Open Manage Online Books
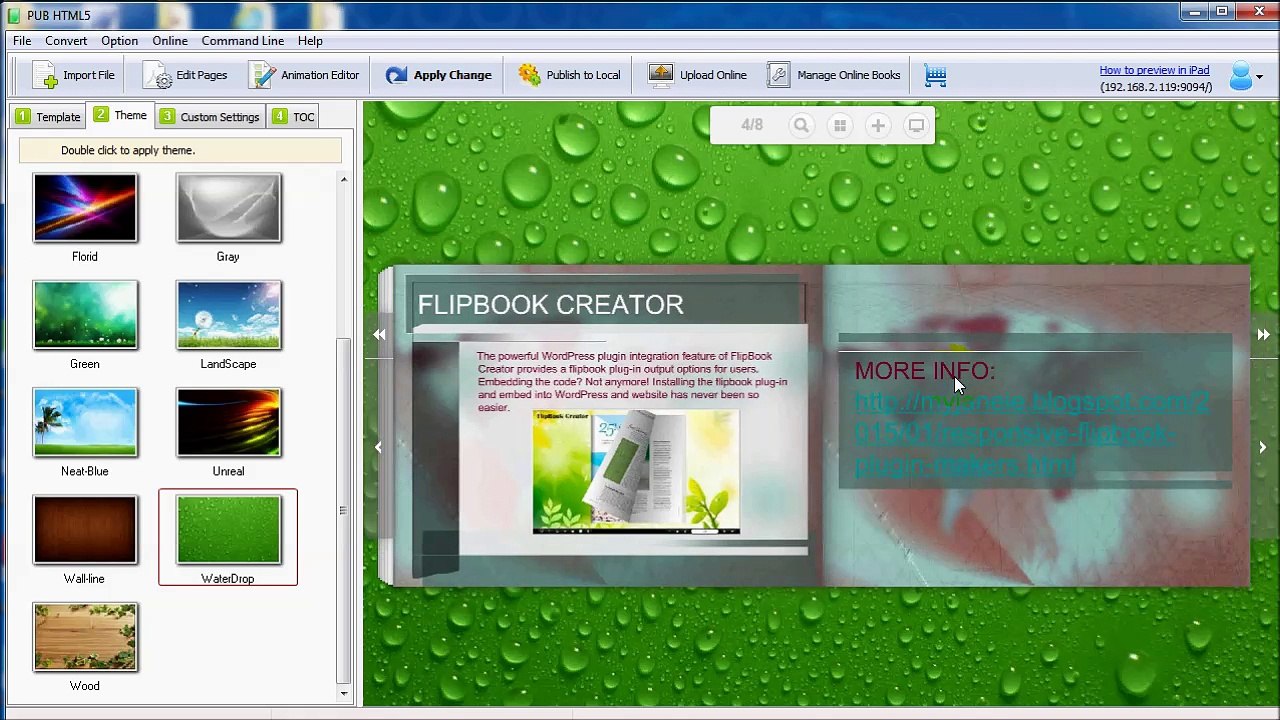This screenshot has height=720, width=1280. click(x=833, y=75)
